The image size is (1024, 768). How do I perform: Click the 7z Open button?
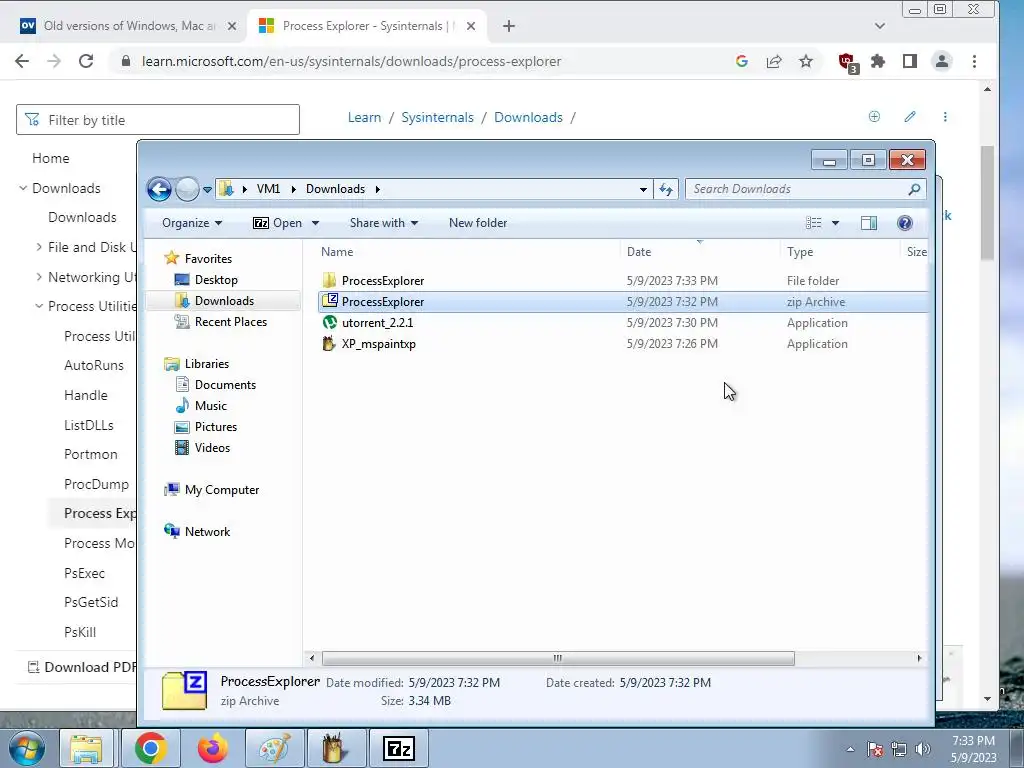[278, 223]
